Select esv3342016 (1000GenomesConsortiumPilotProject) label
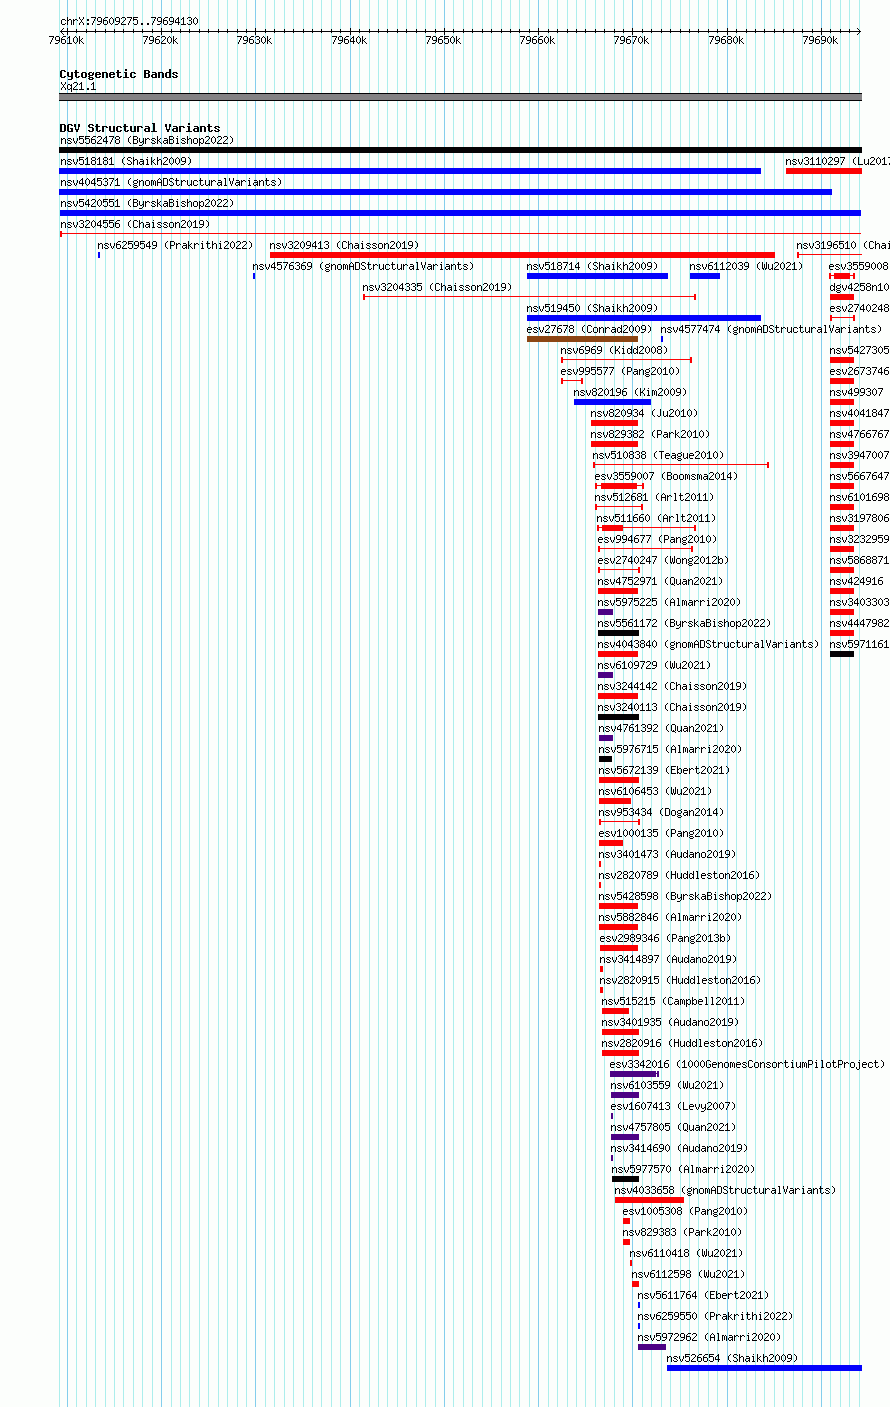Screen dimensions: 890x1407 (x=748, y=1064)
